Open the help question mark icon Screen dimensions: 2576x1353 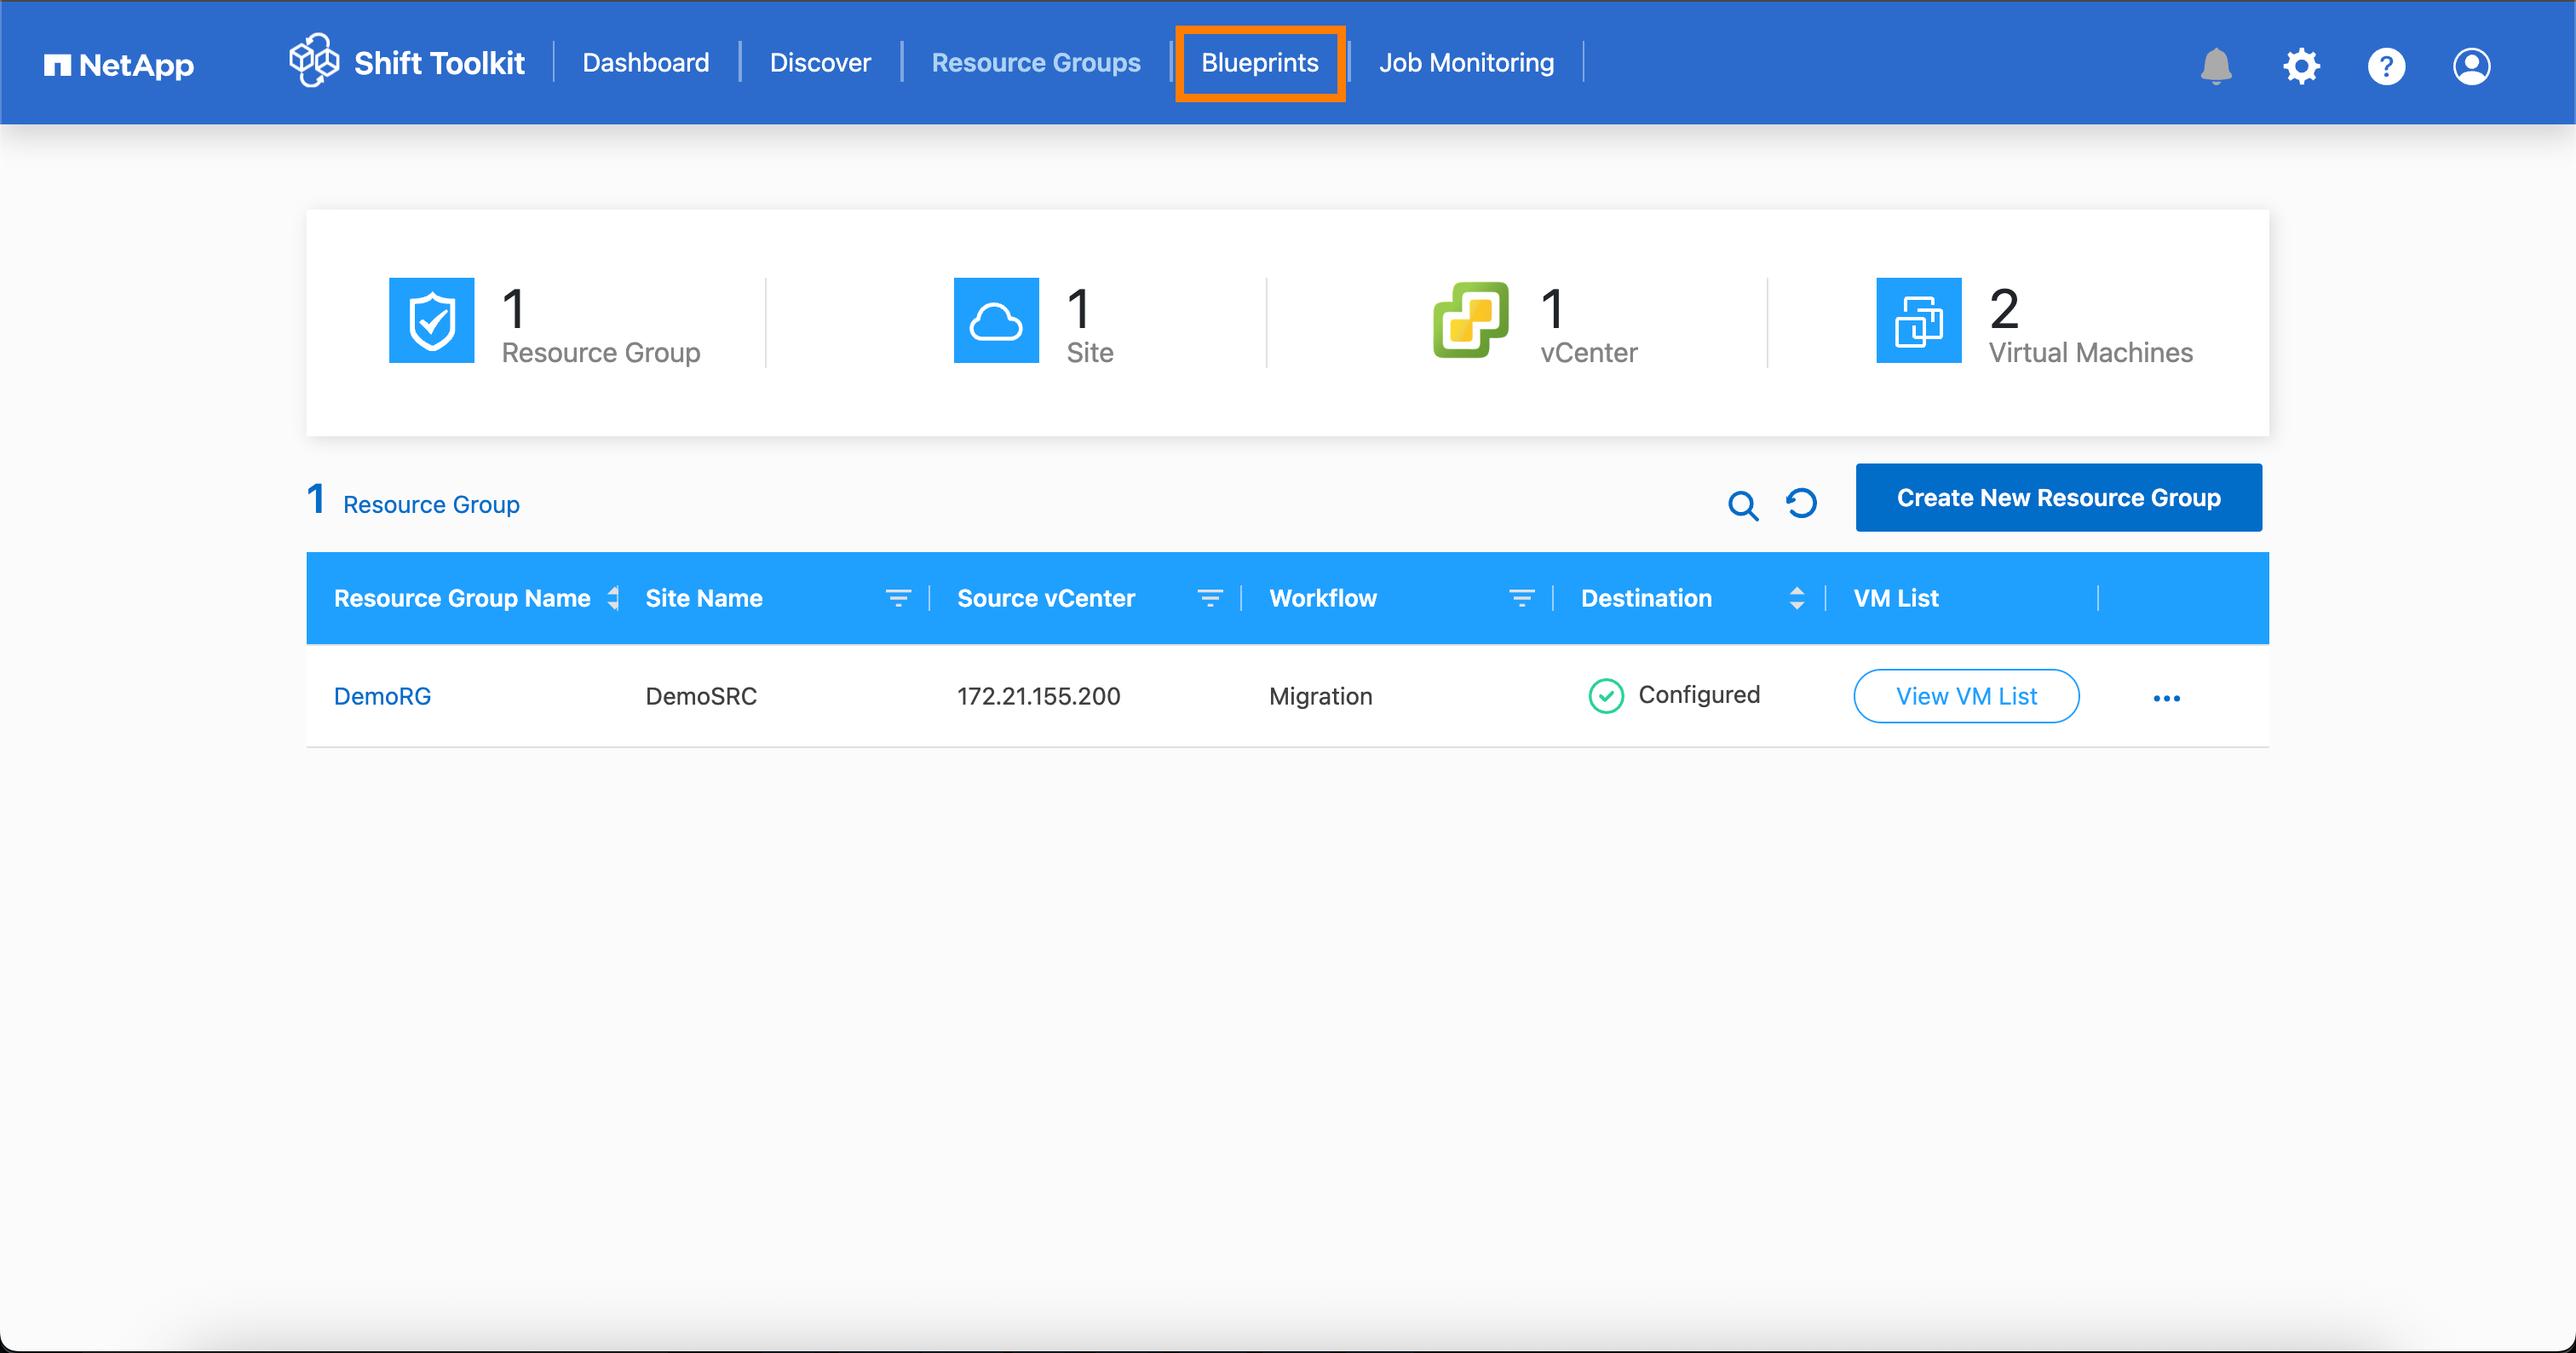click(x=2386, y=66)
